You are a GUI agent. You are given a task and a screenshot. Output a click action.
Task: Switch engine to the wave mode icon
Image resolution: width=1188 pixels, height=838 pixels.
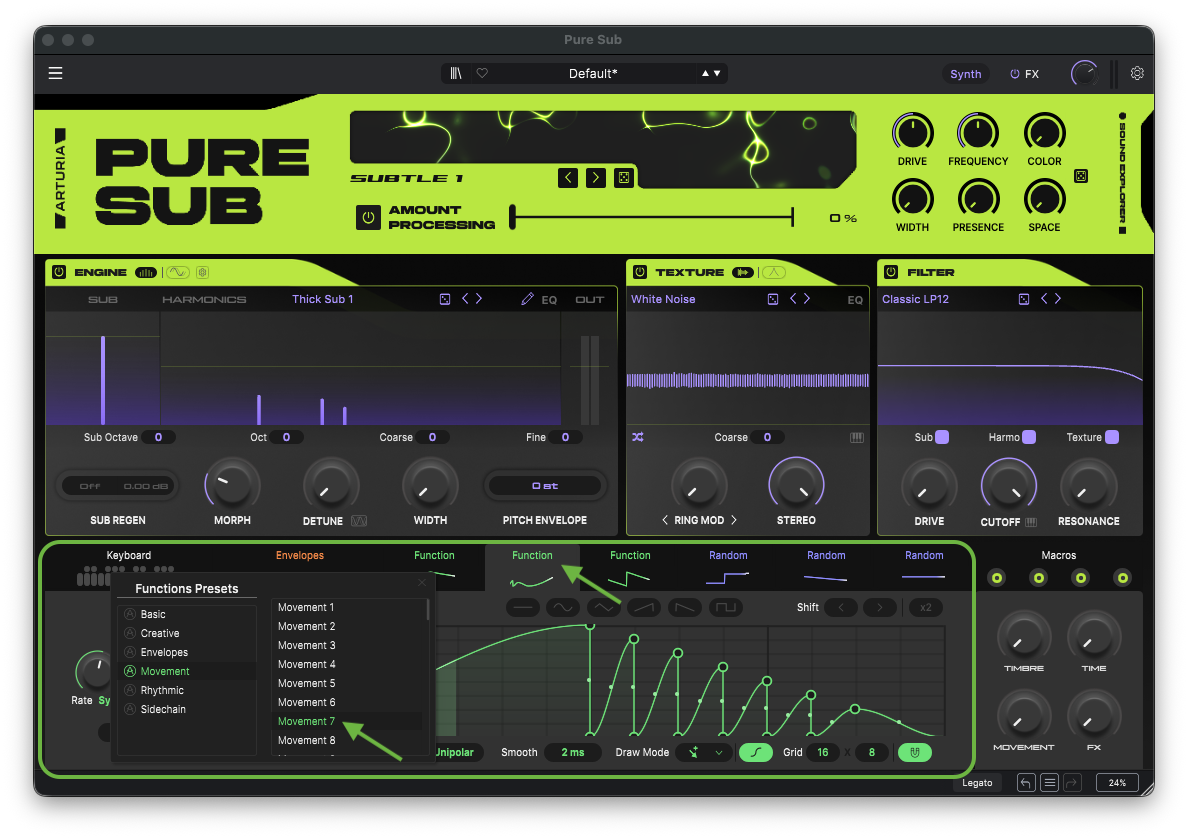click(177, 273)
